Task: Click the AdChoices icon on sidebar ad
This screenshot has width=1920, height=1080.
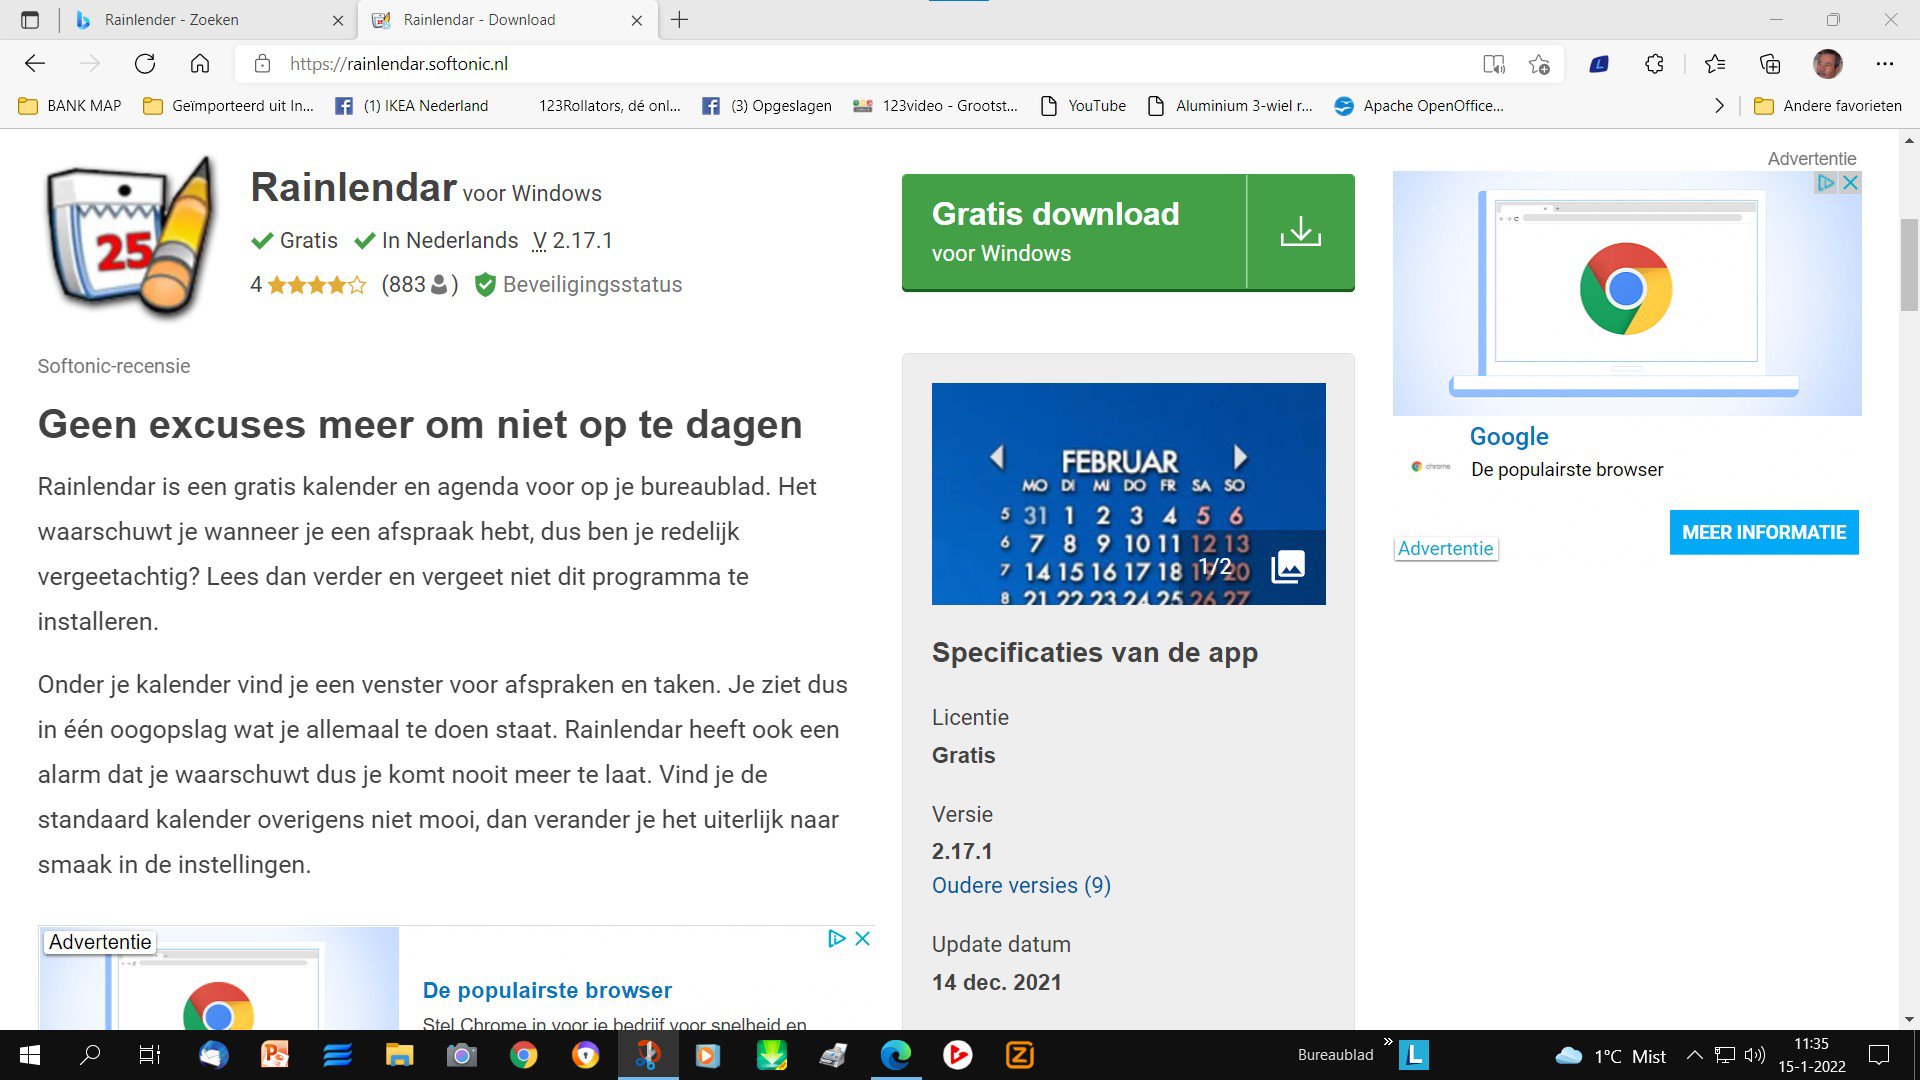Action: click(1826, 183)
